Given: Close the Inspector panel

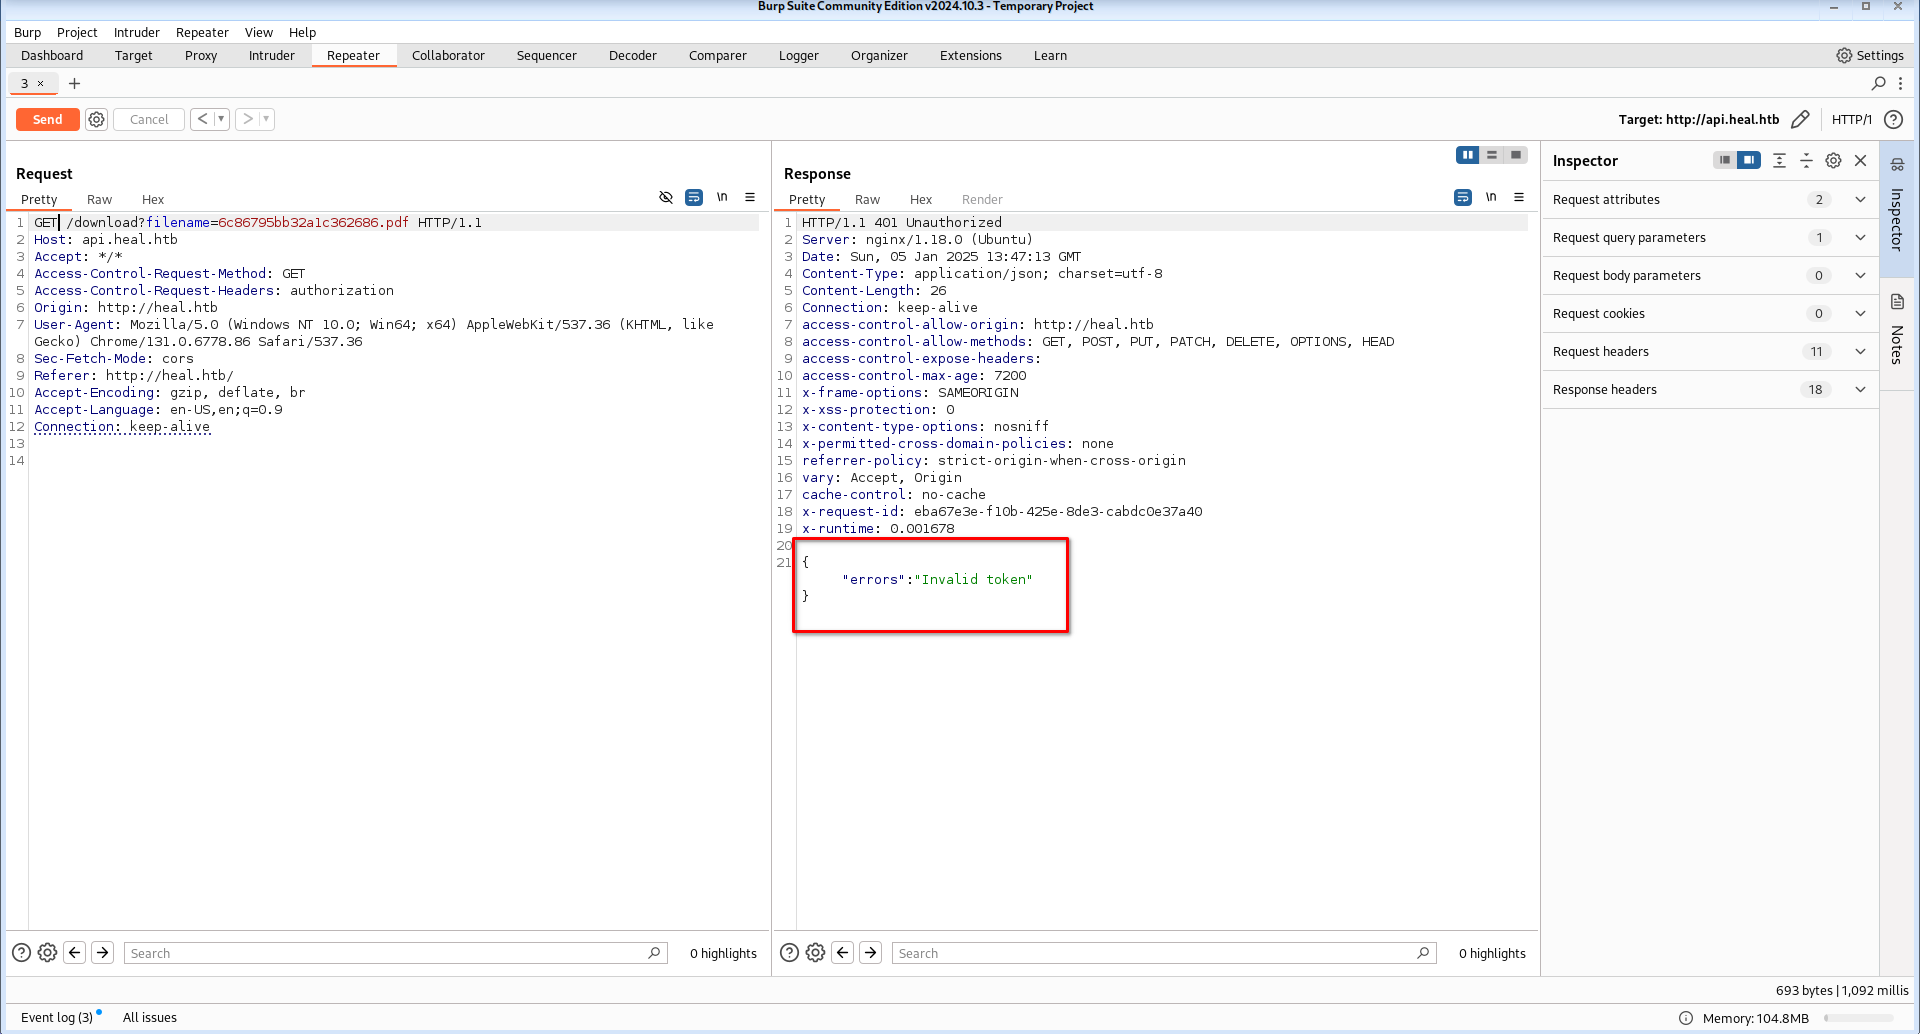Looking at the screenshot, I should pyautogui.click(x=1860, y=161).
